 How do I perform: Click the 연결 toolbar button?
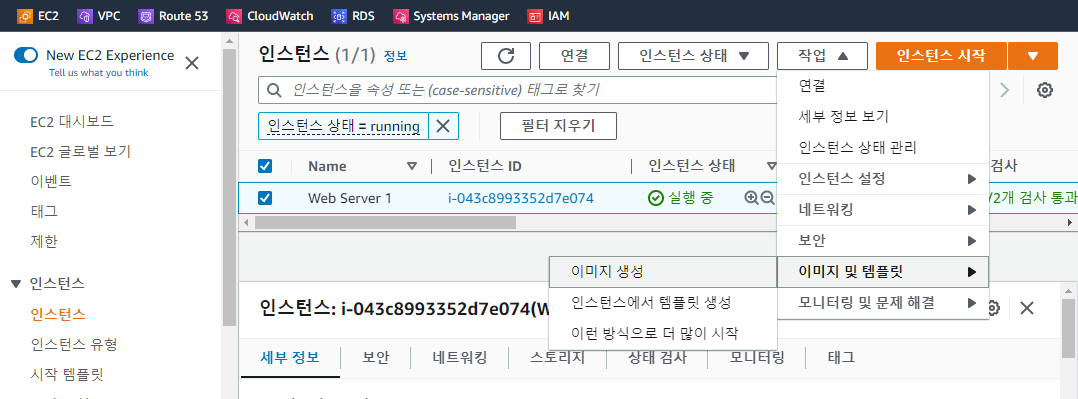(x=574, y=56)
